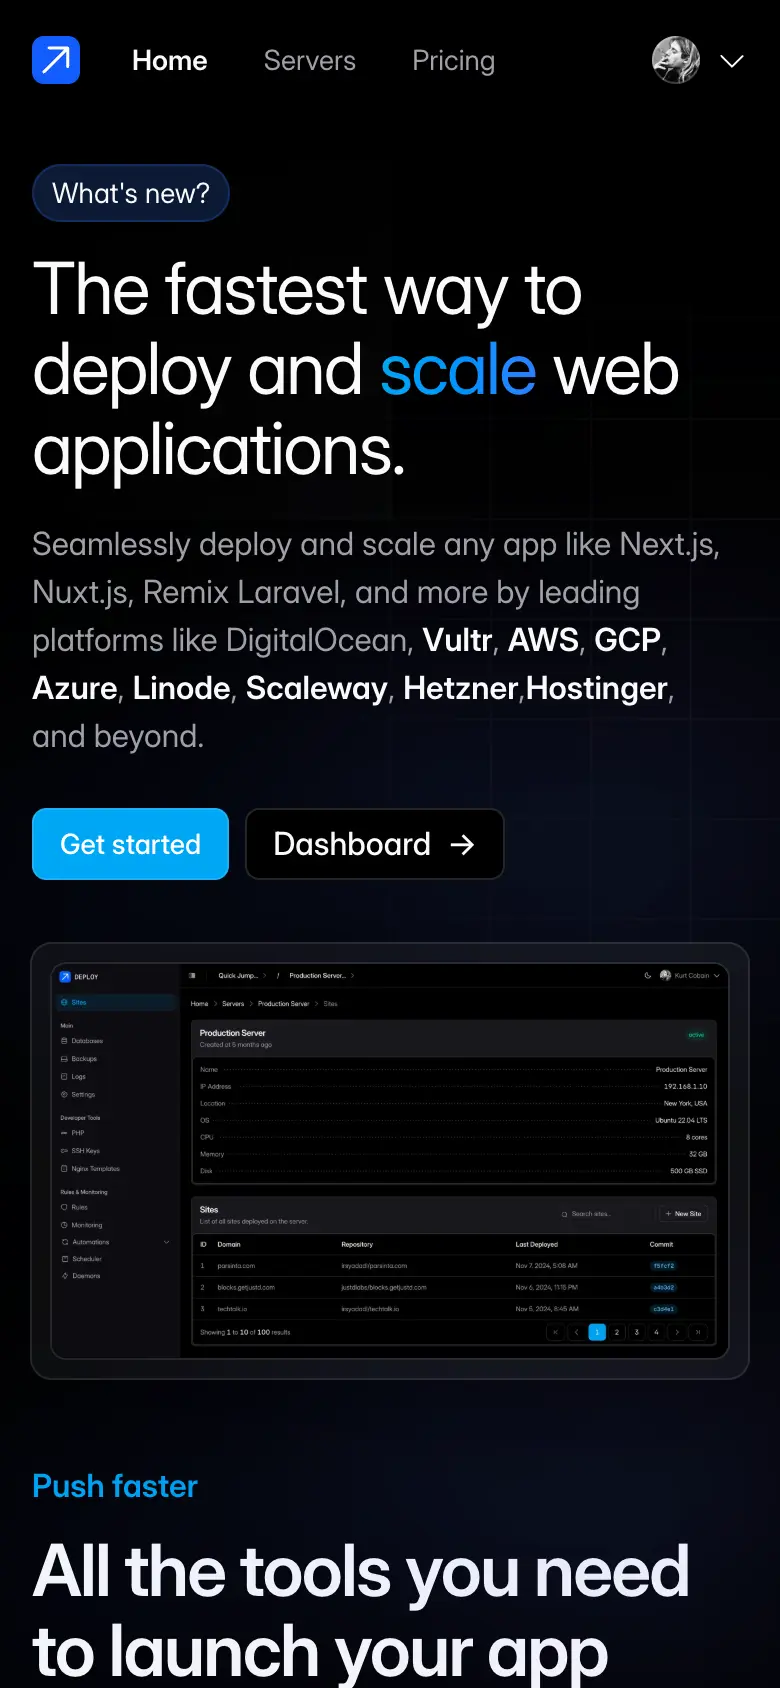Click the Nginx Templates icon in preview sidebar

coord(65,1169)
